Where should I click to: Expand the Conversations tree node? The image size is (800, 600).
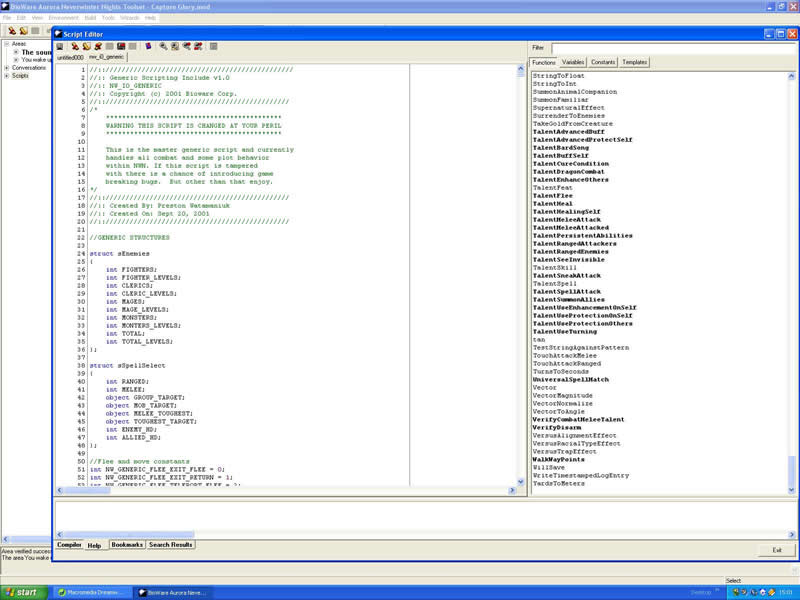click(x=7, y=68)
